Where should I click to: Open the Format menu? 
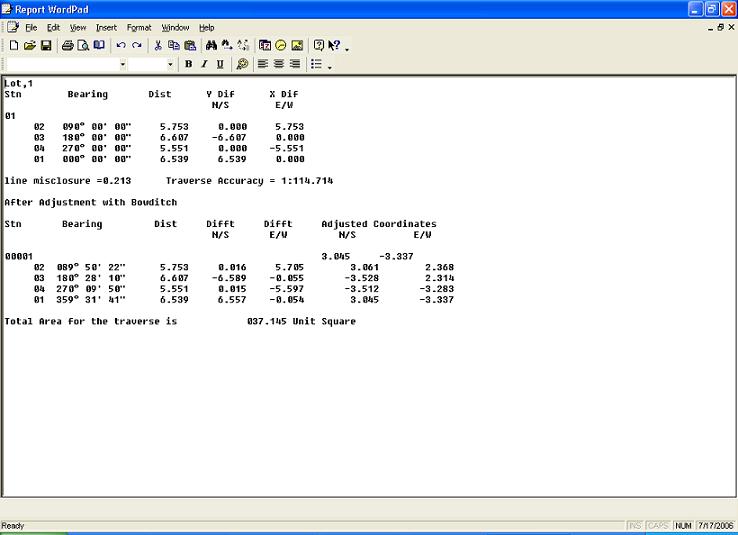point(138,28)
